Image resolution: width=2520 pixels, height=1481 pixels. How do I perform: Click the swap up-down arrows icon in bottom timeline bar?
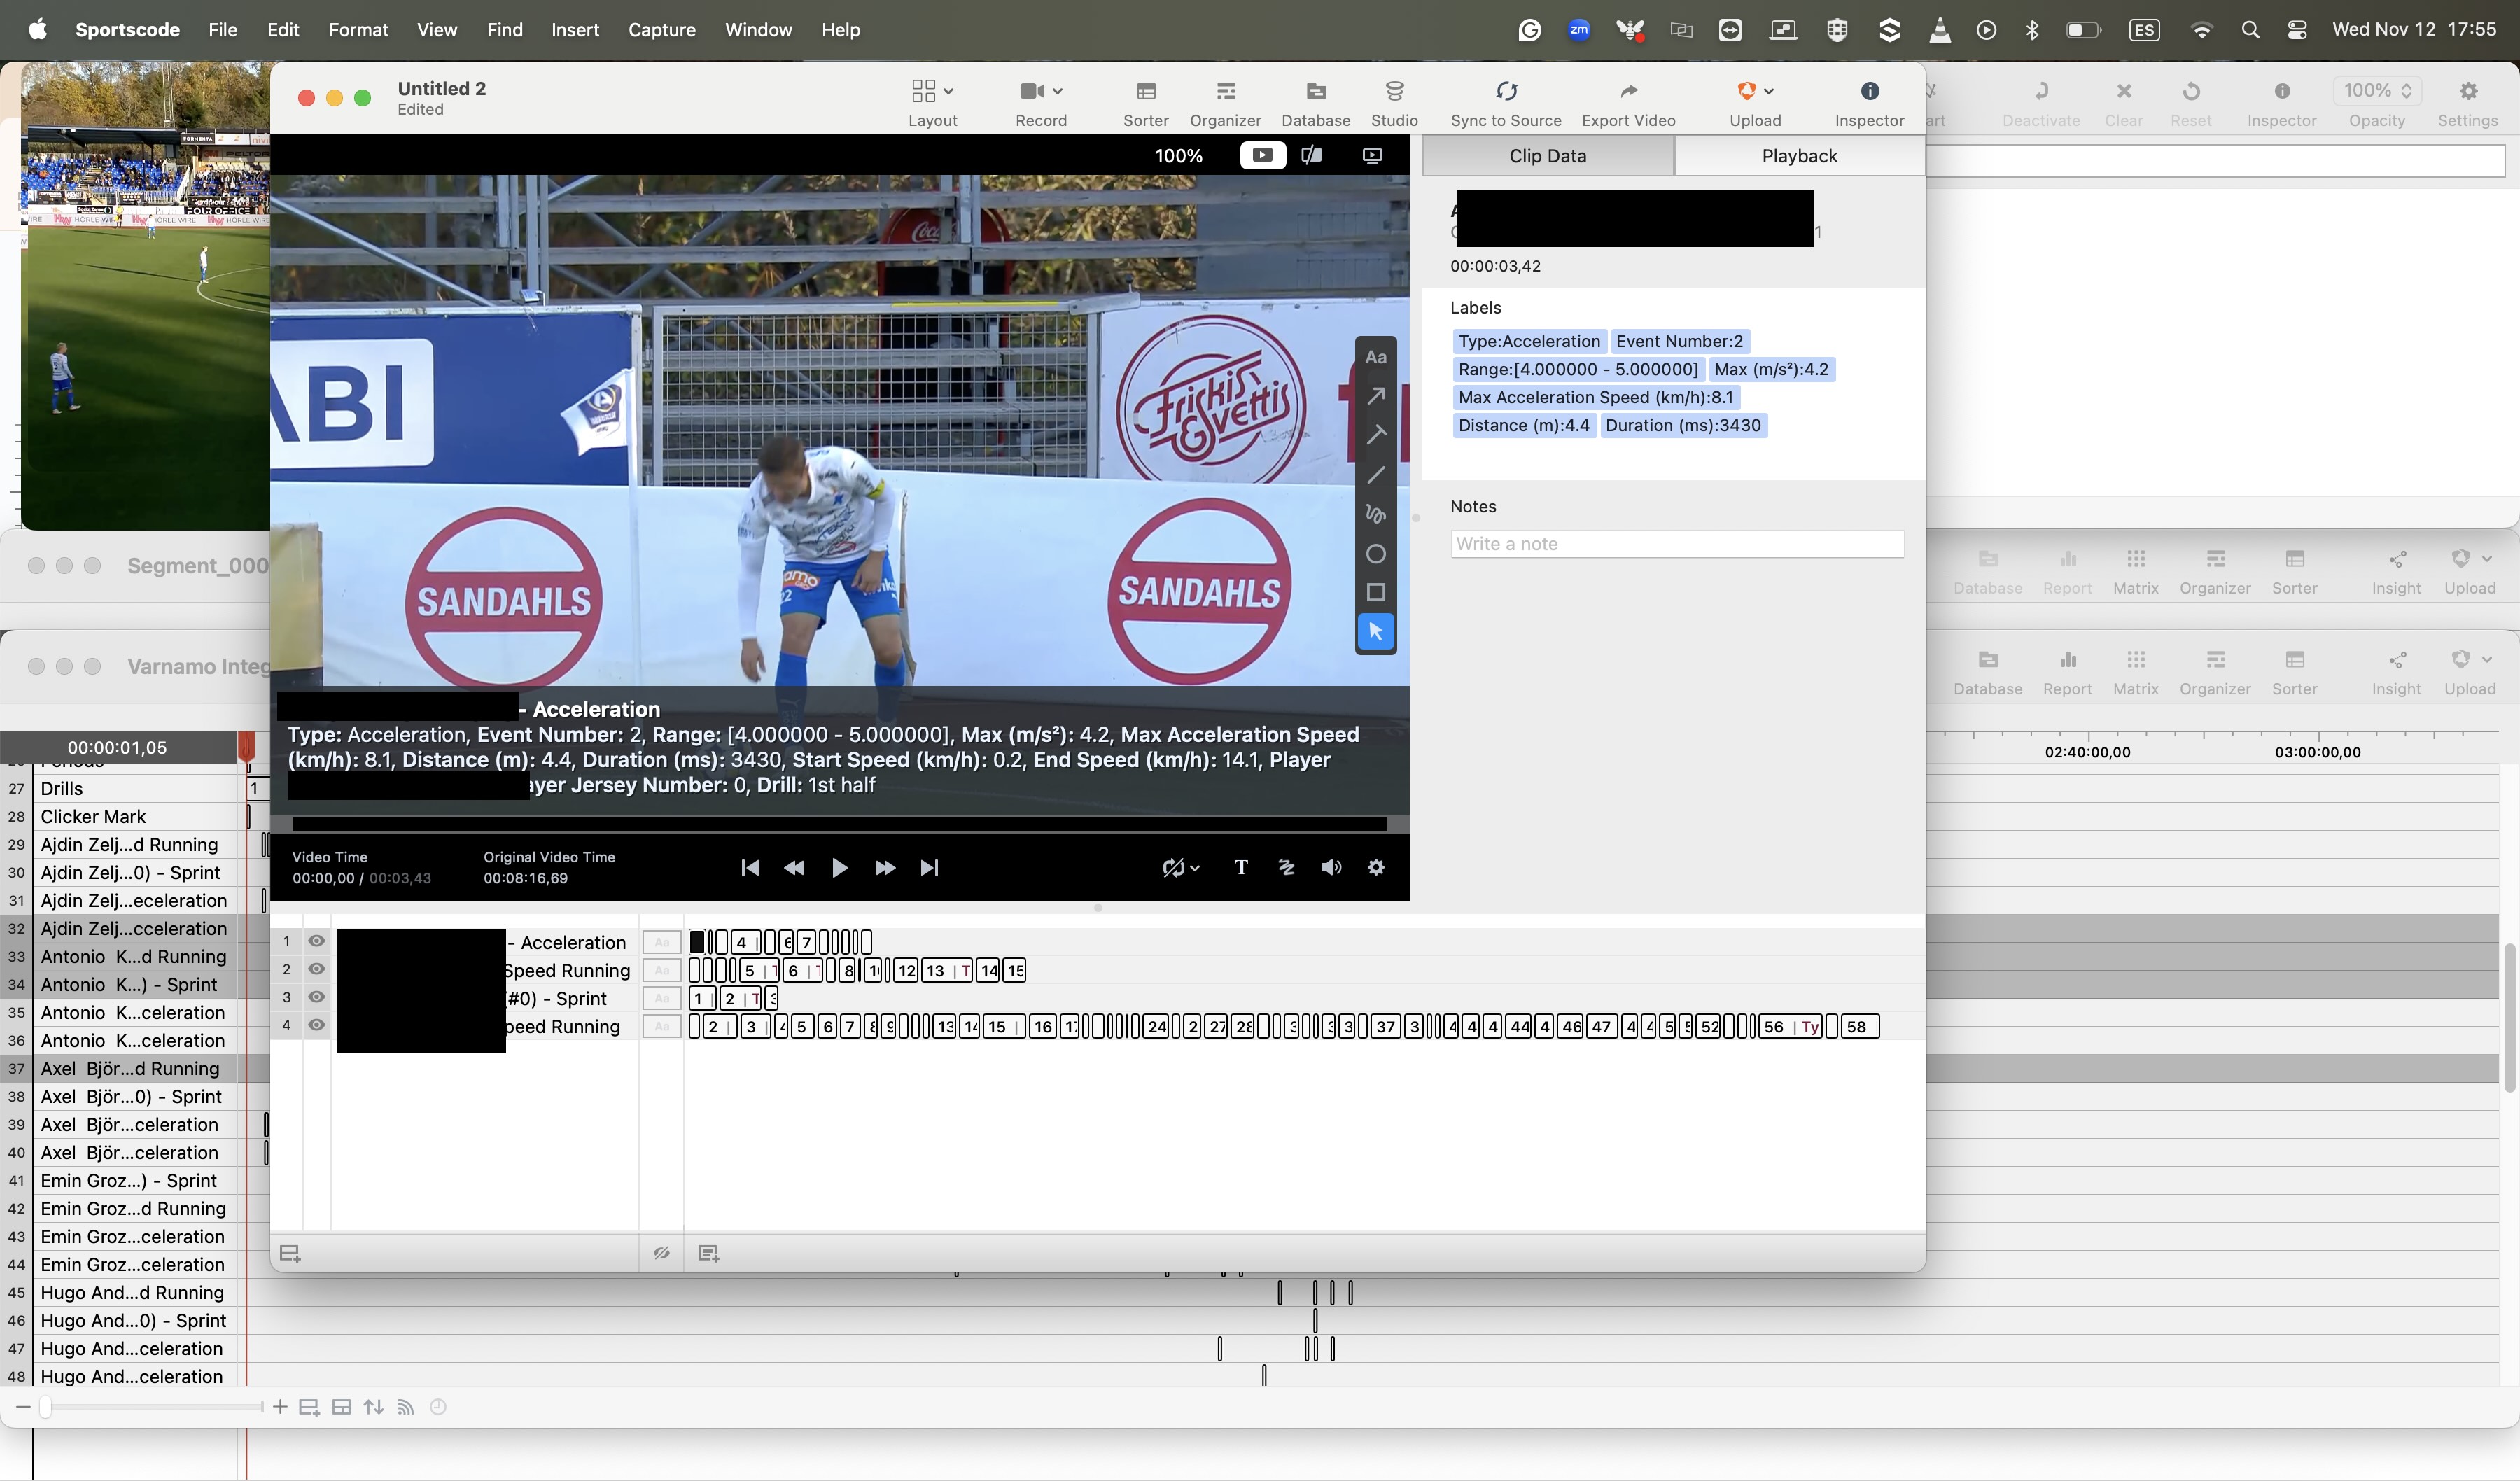tap(374, 1407)
